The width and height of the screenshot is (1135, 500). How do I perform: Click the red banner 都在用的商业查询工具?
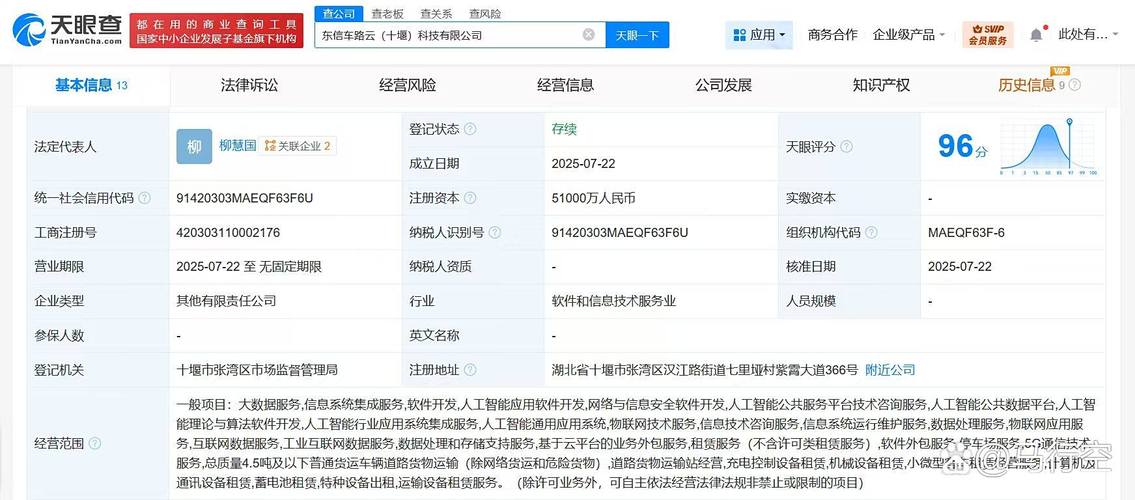[216, 30]
